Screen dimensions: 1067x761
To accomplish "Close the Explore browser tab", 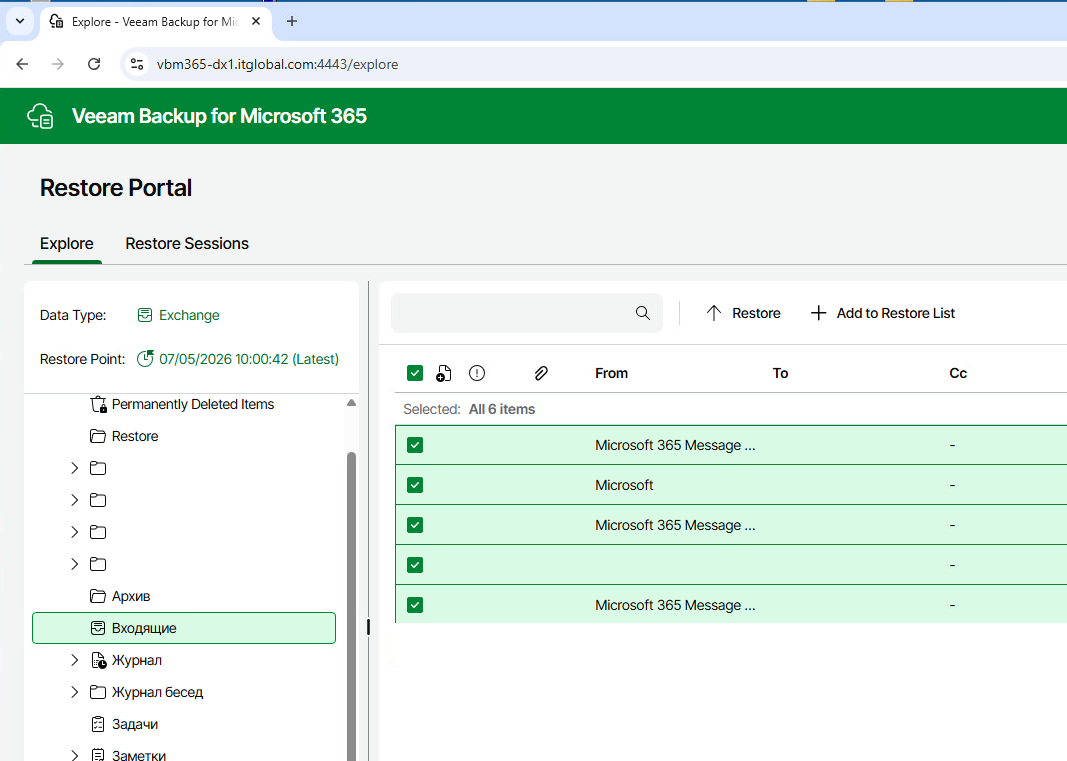I will 256,21.
